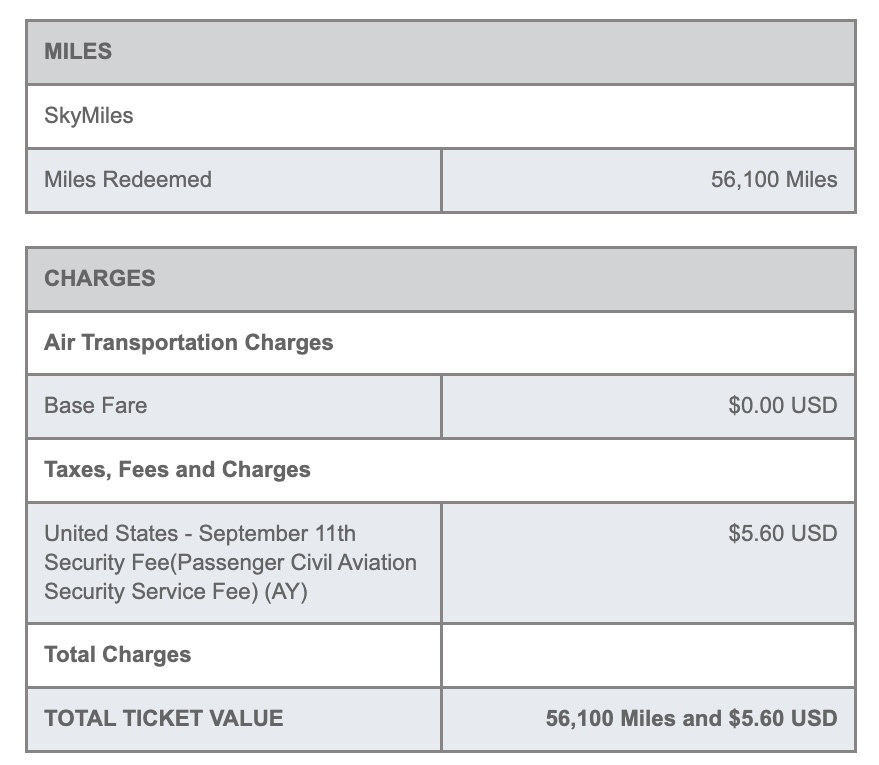Screen dimensions: 879x765
Task: Click the Miles Redeemed label
Action: click(128, 180)
